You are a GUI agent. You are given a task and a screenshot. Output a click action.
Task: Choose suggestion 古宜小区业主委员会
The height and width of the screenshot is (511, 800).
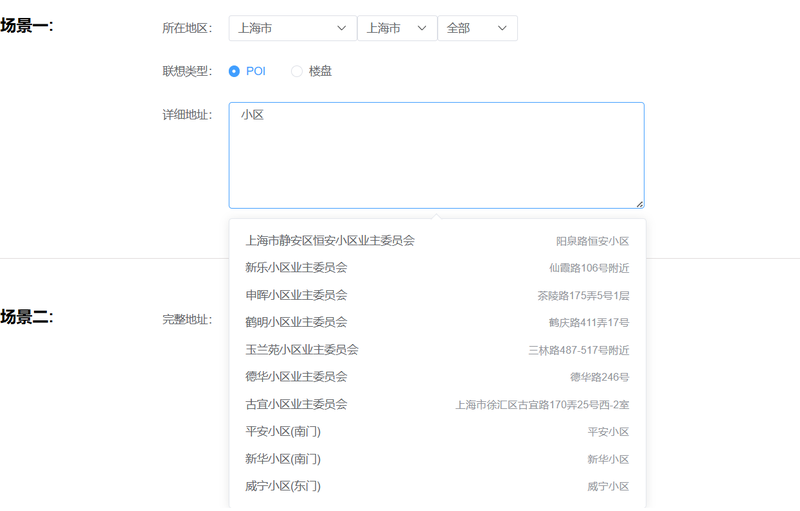[x=437, y=404]
